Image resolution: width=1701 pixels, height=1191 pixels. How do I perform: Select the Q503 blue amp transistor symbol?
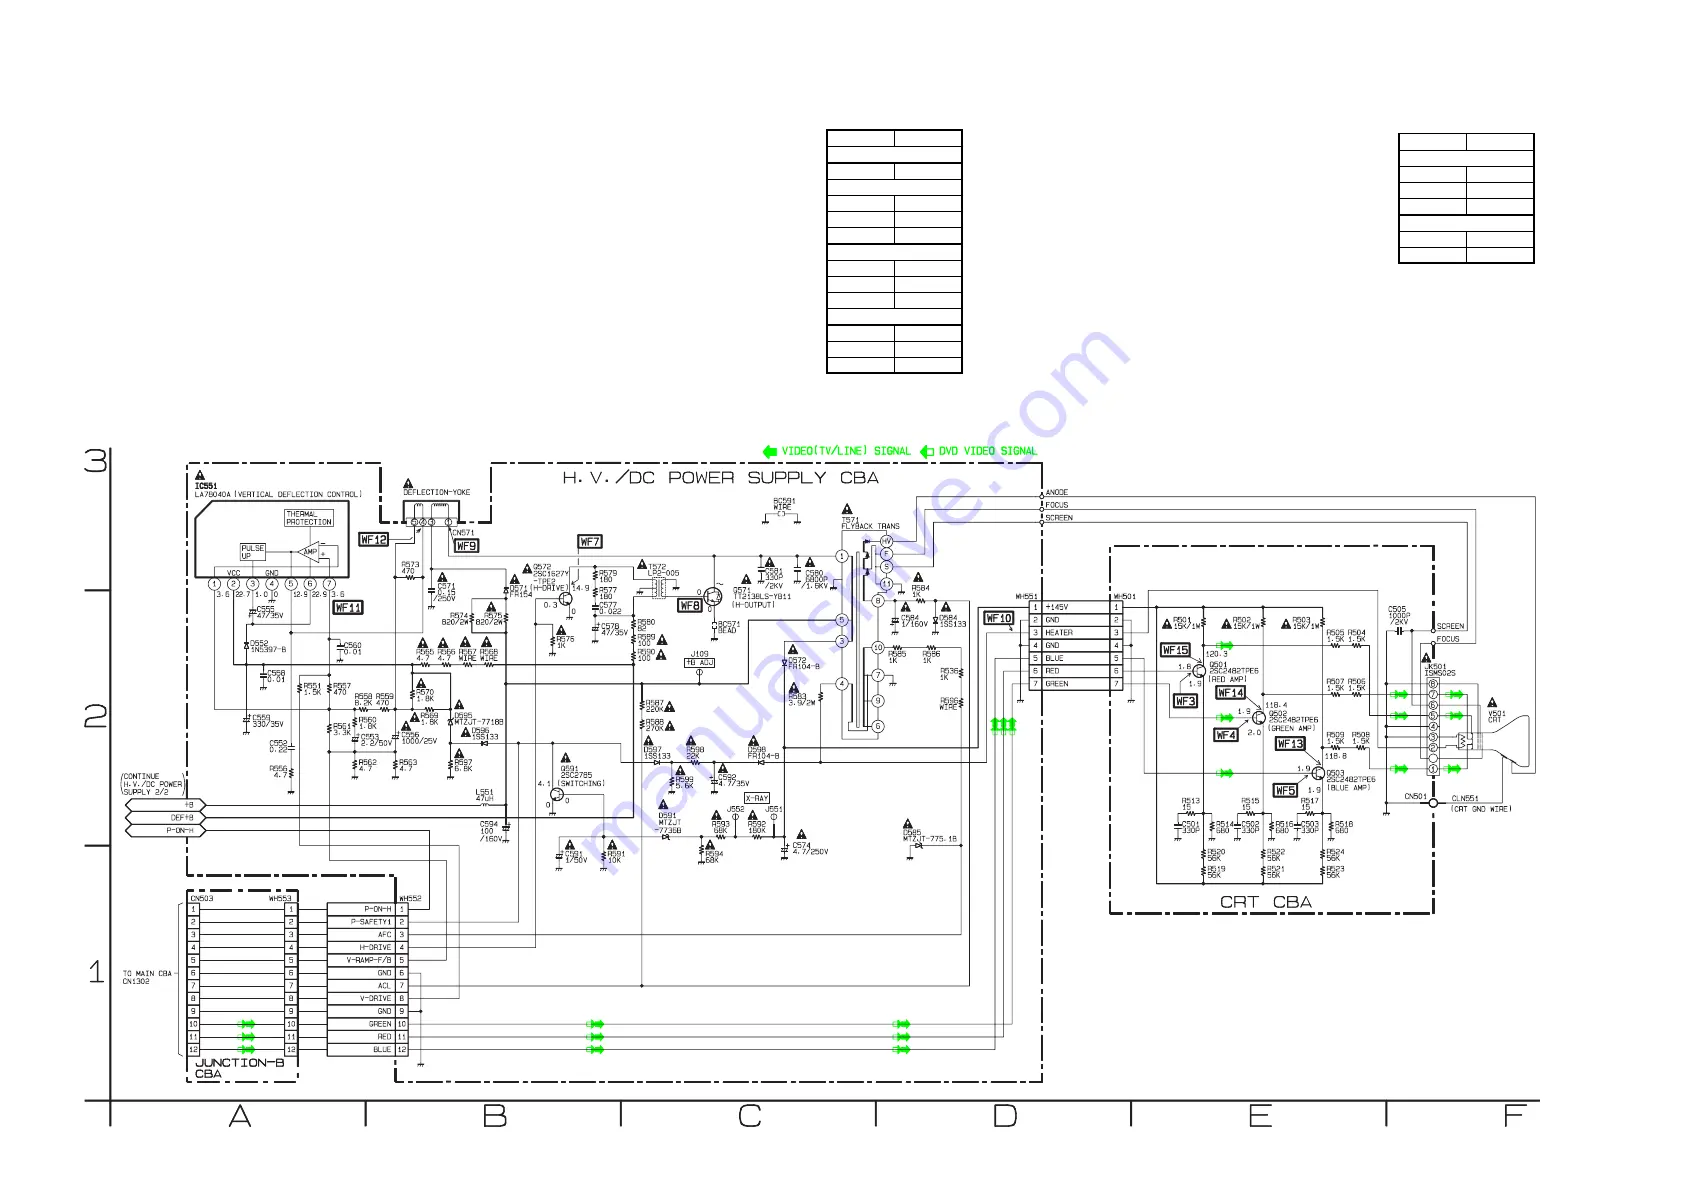point(1318,773)
